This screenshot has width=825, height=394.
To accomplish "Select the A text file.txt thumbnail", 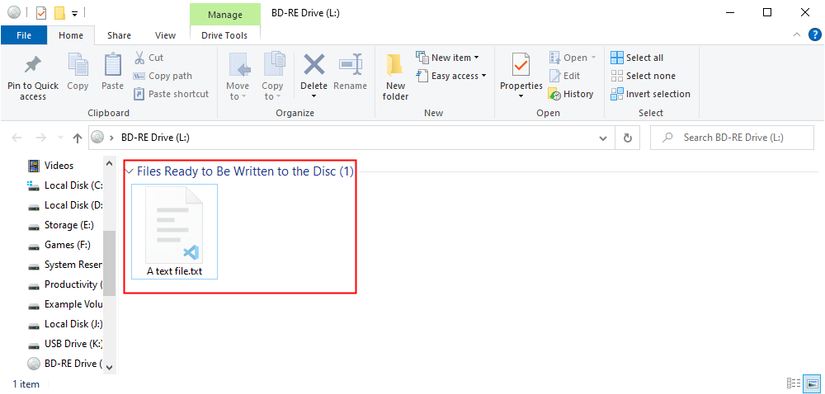I will [x=174, y=231].
